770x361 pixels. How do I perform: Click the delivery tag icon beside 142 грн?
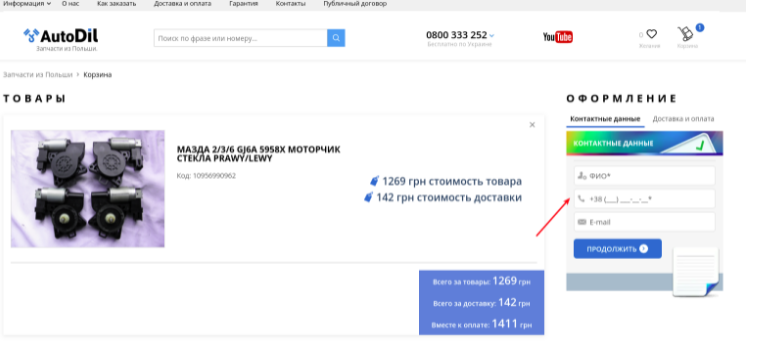pyautogui.click(x=368, y=197)
